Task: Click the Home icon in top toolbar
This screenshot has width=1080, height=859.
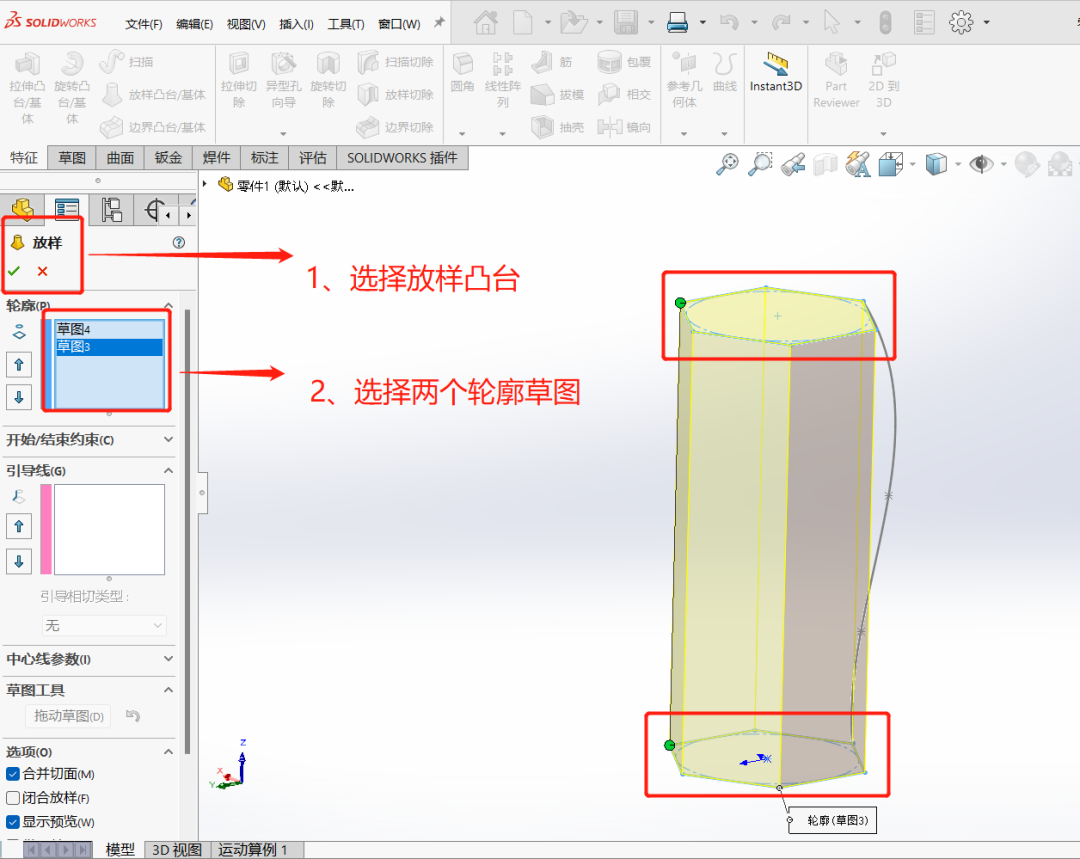Action: (x=486, y=23)
